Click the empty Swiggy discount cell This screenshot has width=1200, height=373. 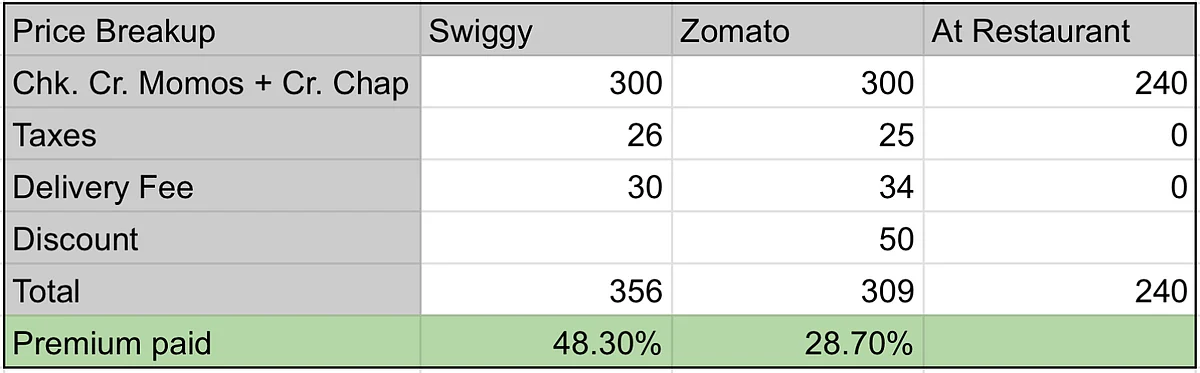[546, 239]
